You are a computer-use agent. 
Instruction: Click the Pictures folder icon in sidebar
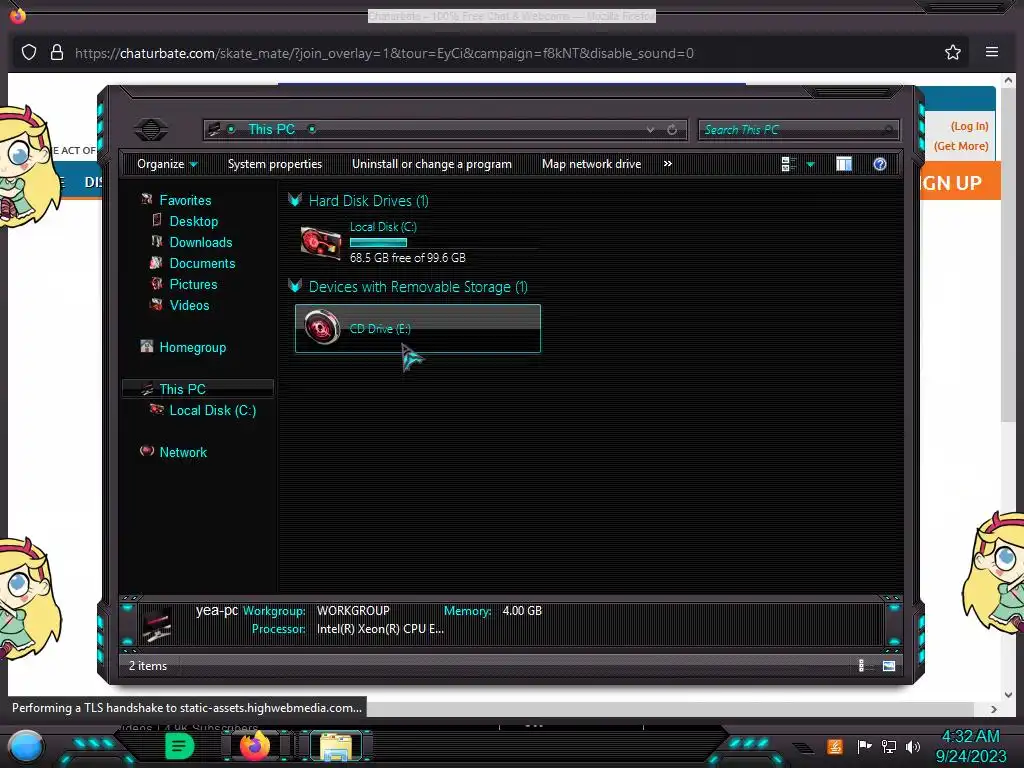pyautogui.click(x=157, y=283)
